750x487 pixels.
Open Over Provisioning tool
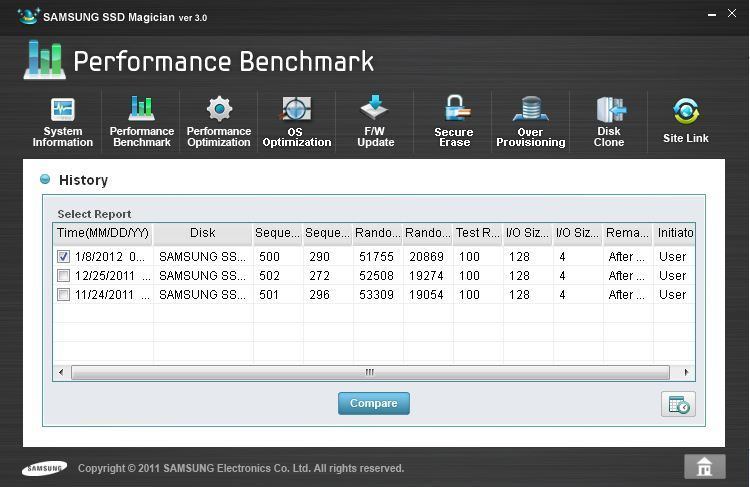pos(530,122)
